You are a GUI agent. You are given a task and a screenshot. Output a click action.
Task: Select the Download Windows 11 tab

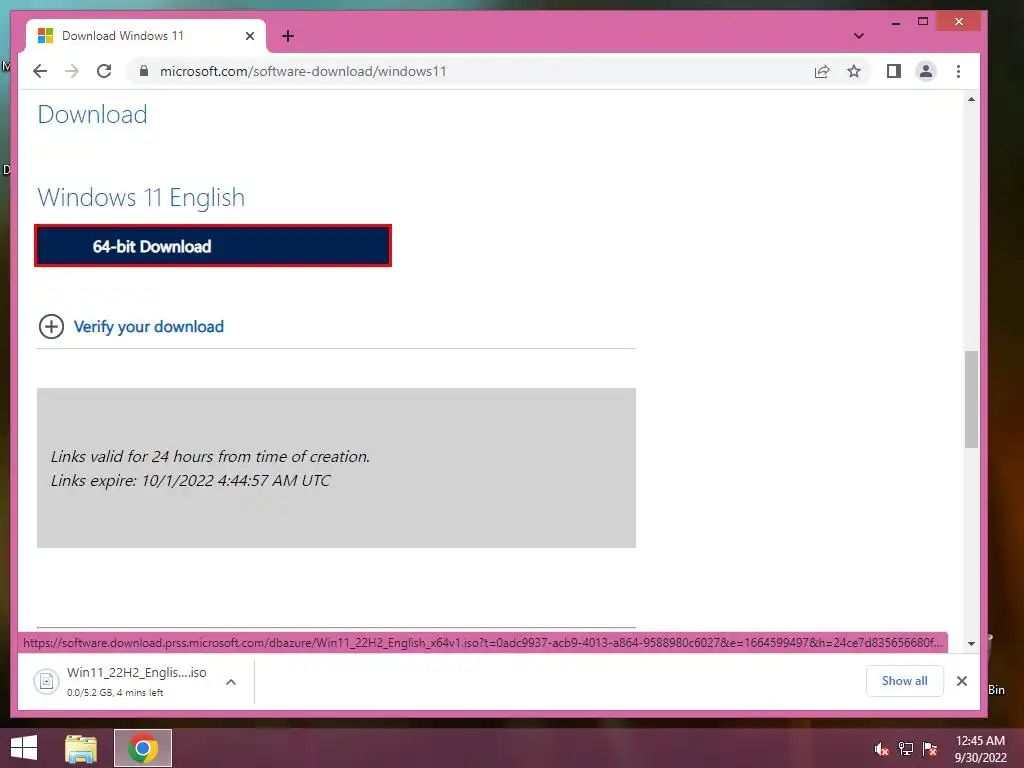146,36
